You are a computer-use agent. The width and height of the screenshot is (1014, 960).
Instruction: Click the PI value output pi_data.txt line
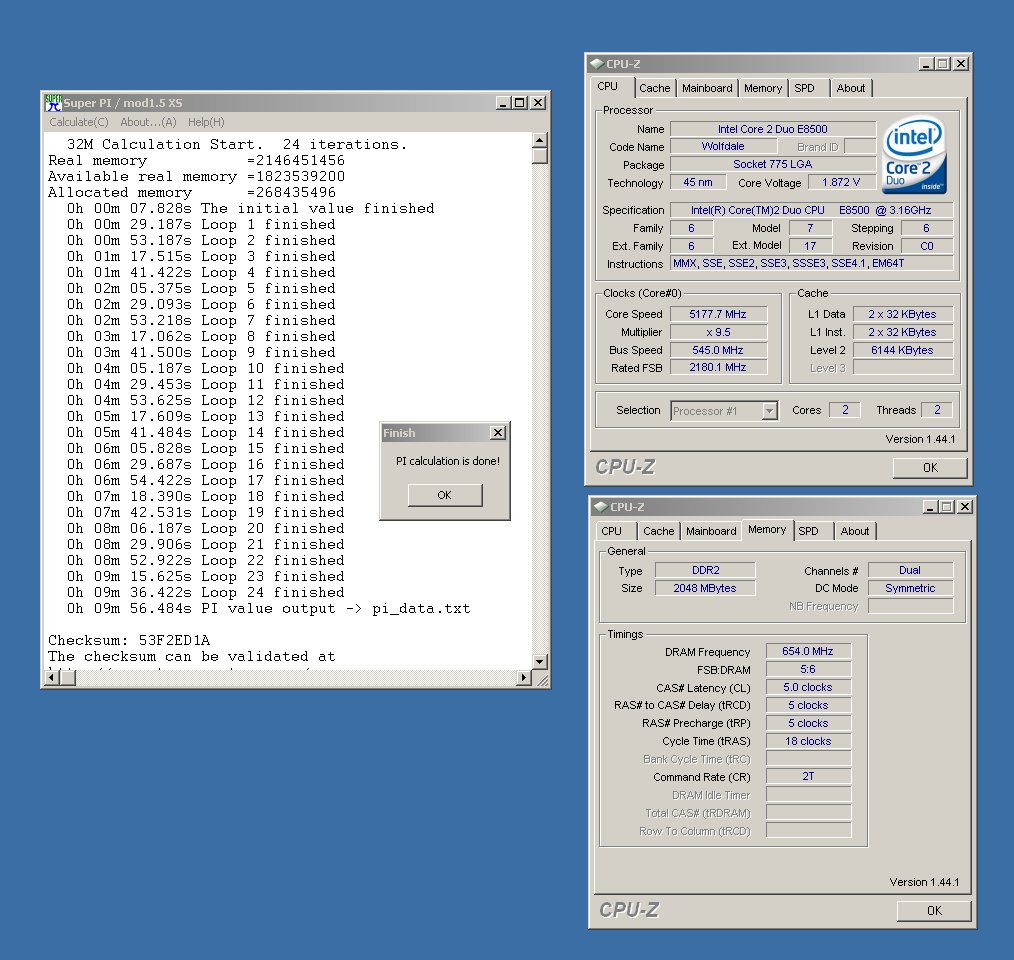(268, 609)
